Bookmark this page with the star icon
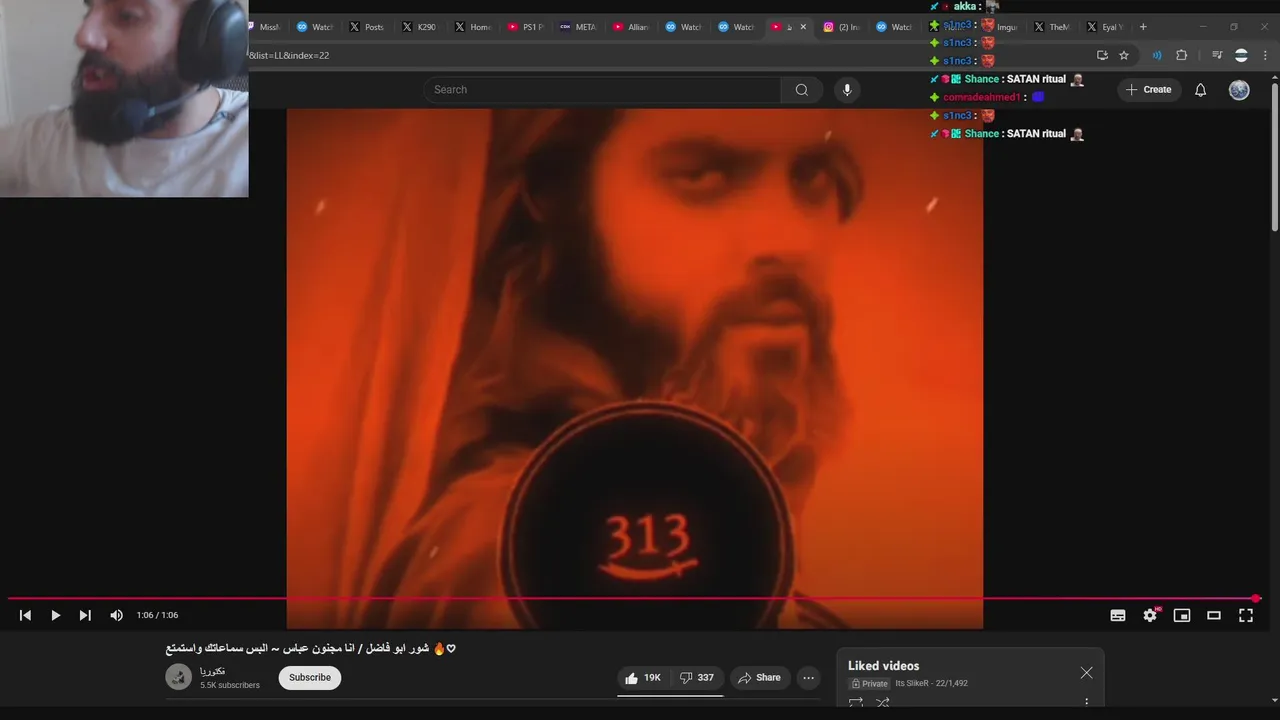This screenshot has width=1280, height=720. tap(1124, 55)
